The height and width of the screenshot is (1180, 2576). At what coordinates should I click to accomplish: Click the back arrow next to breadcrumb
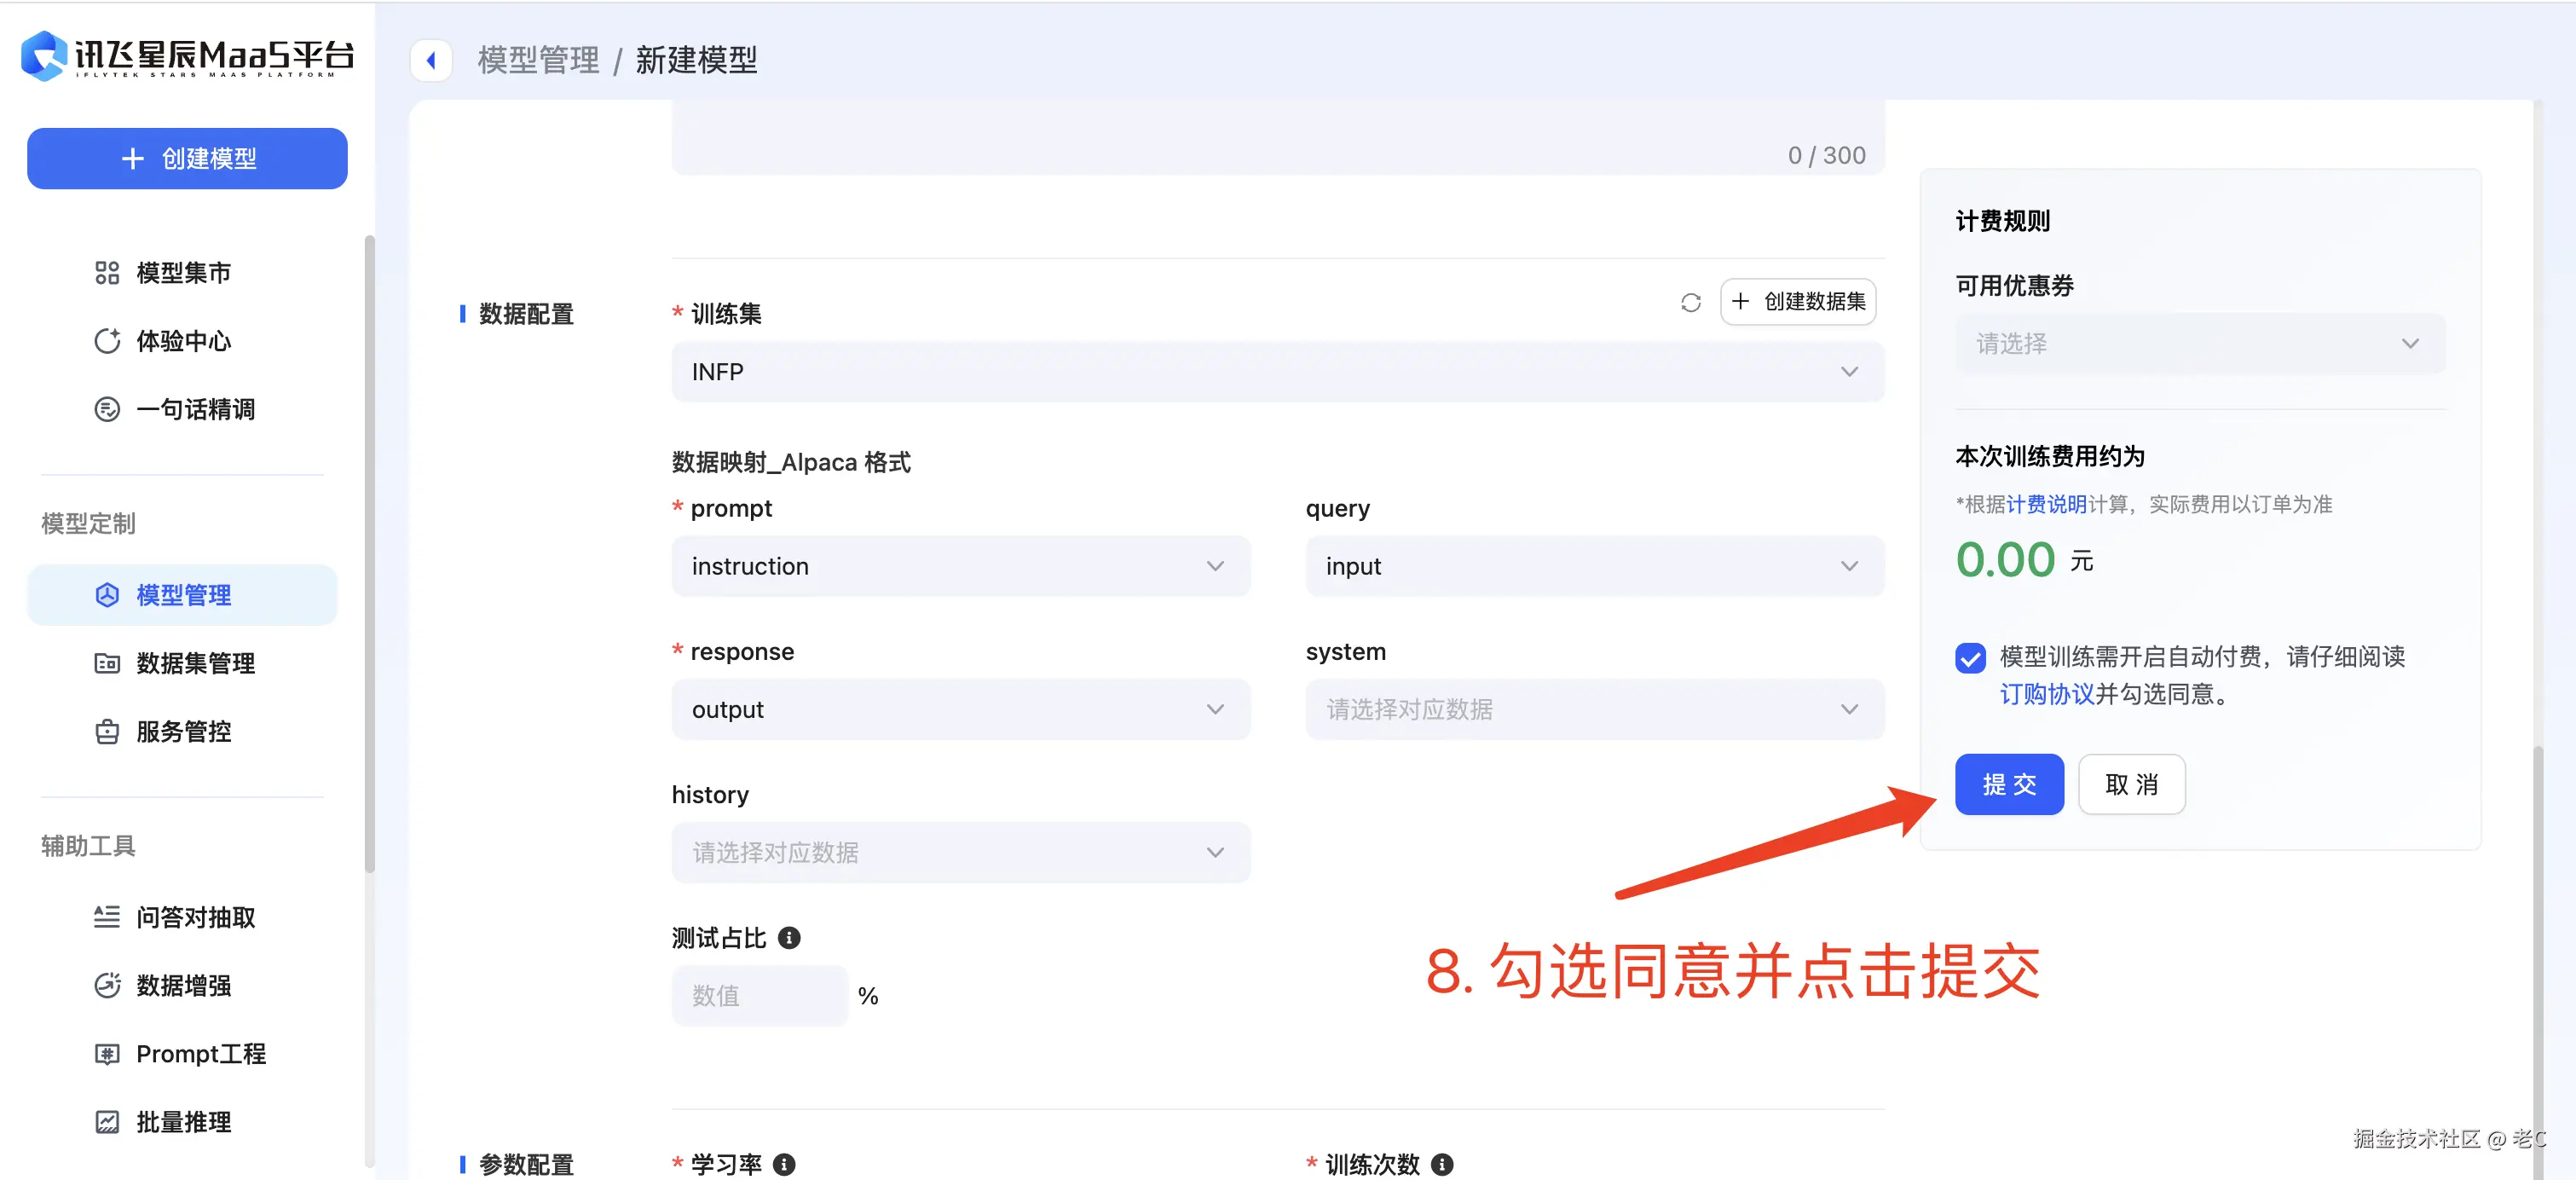point(431,60)
